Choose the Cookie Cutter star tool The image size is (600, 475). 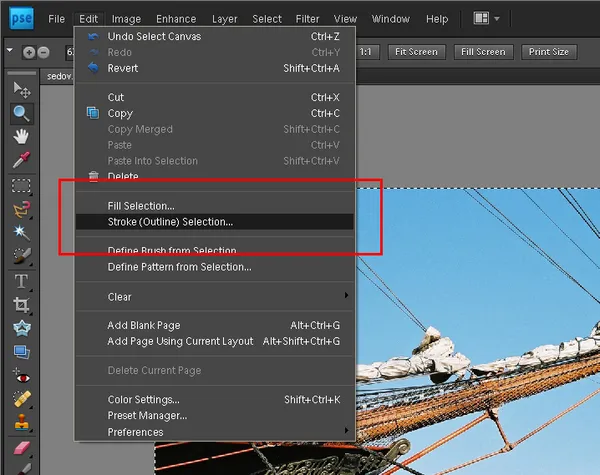21,328
